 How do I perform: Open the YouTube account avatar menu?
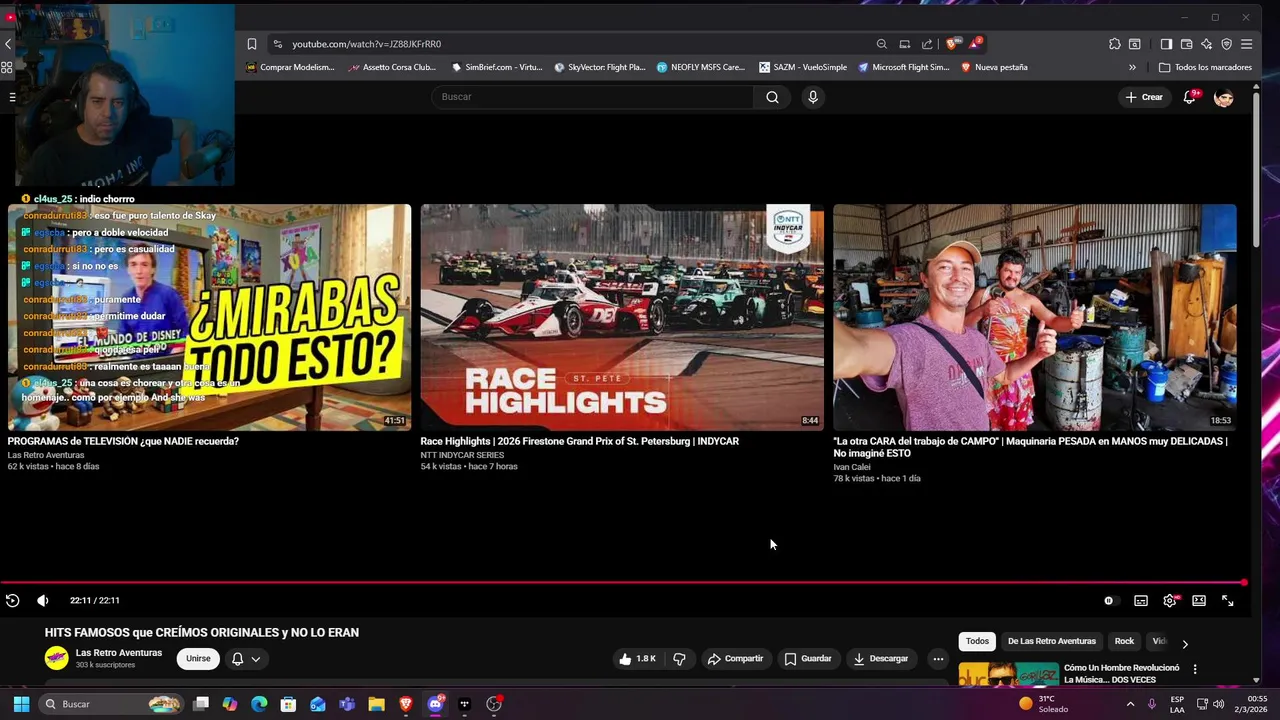(x=1224, y=97)
